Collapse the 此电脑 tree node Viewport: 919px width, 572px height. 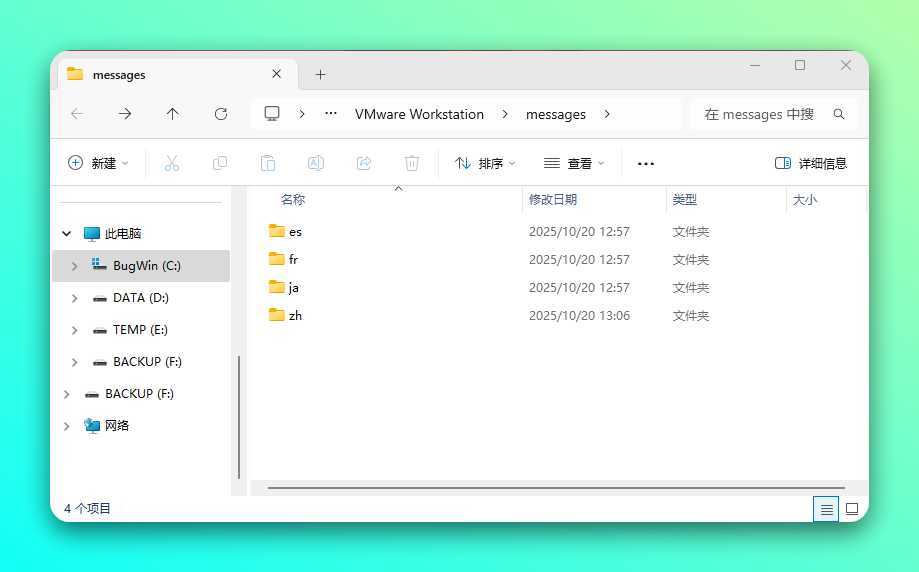click(67, 234)
